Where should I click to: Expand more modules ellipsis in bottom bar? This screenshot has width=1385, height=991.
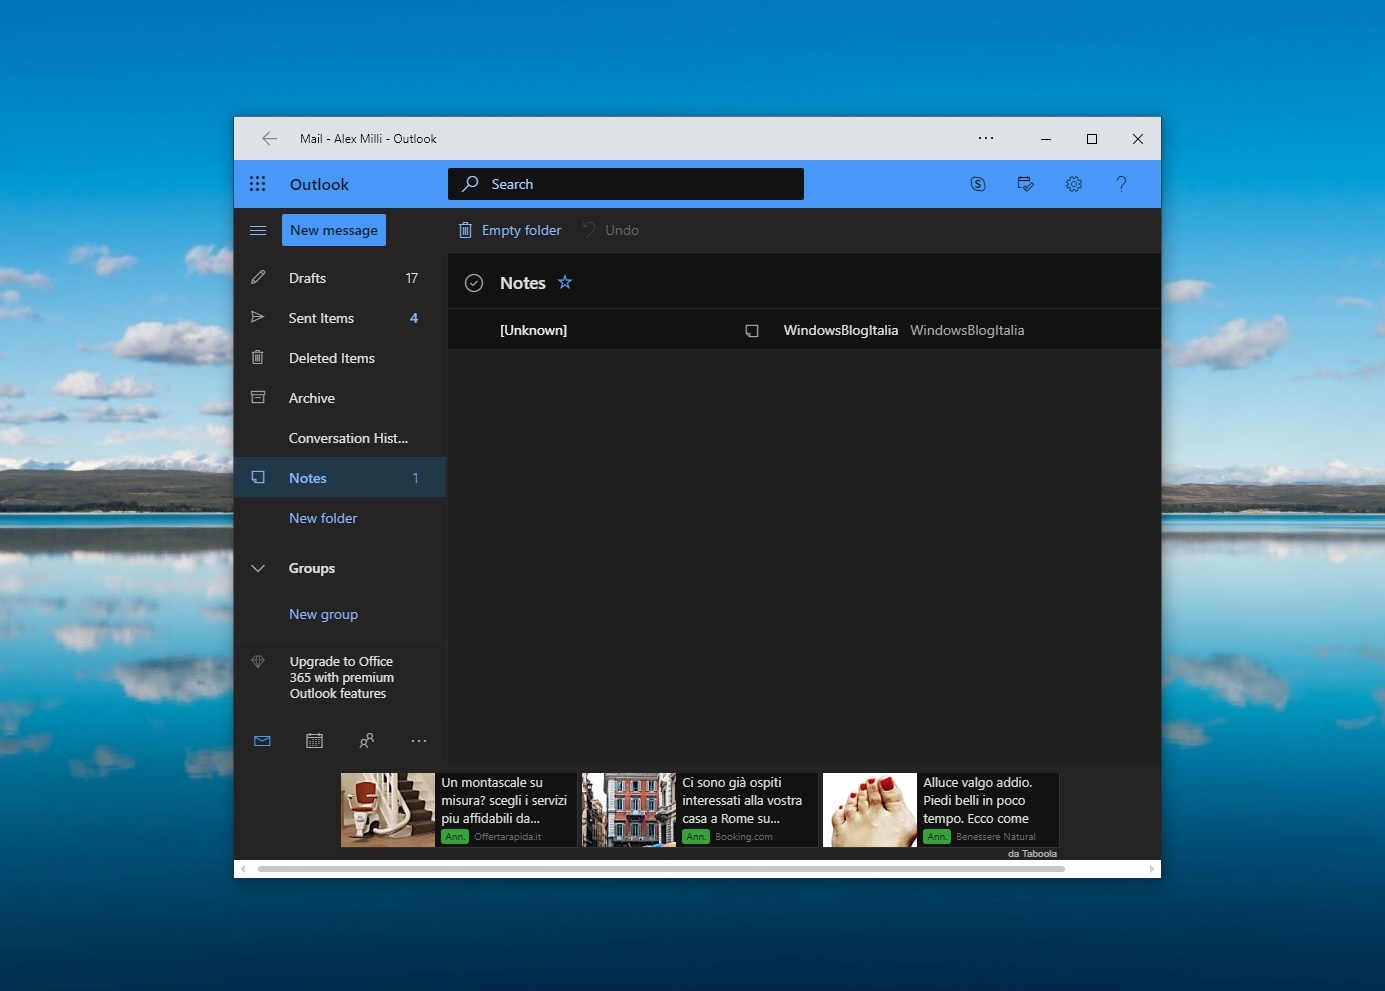tap(418, 741)
